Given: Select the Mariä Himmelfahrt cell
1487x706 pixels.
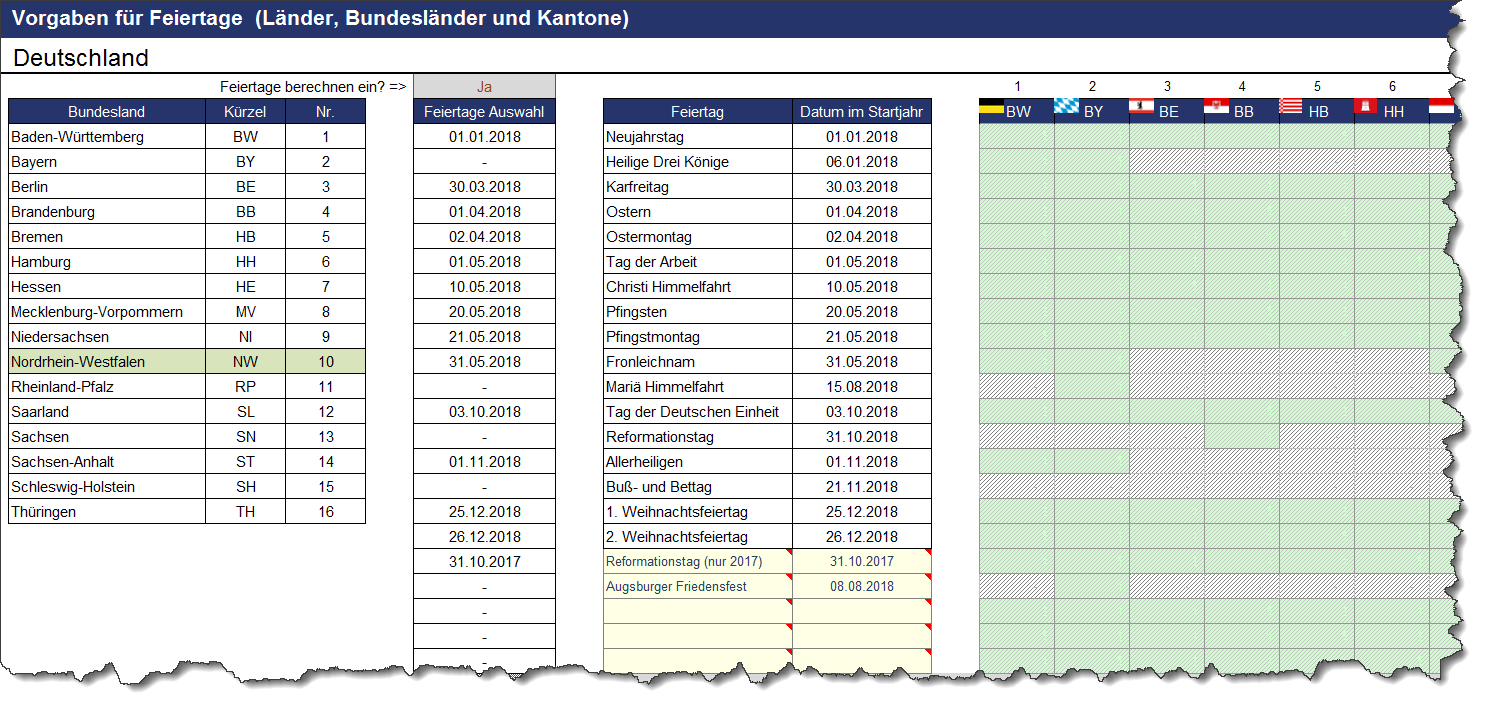Looking at the screenshot, I should (x=698, y=386).
